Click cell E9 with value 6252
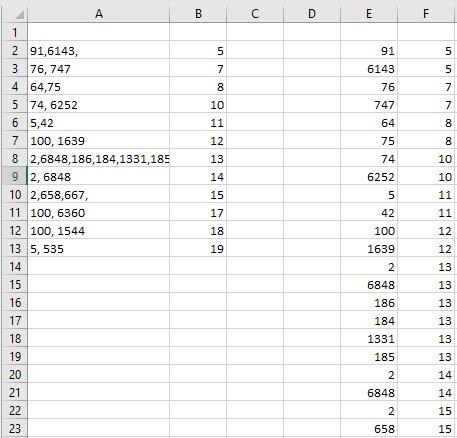This screenshot has height=438, width=457. coord(369,177)
